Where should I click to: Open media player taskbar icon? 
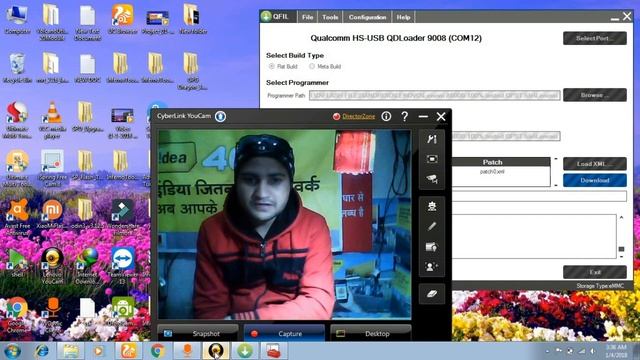[x=99, y=351]
